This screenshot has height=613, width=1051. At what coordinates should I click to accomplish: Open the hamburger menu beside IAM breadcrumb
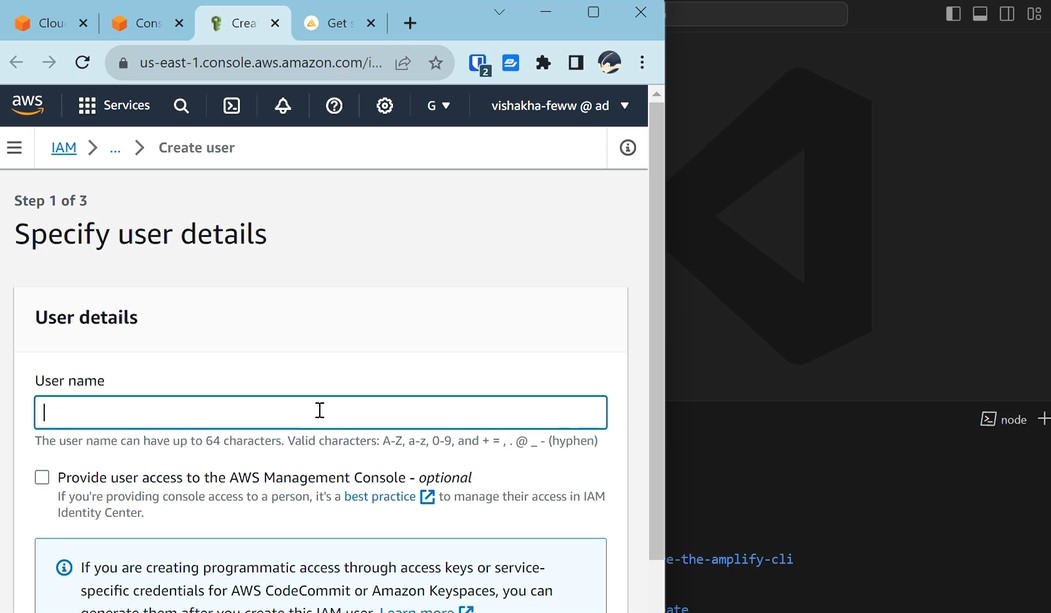15,147
